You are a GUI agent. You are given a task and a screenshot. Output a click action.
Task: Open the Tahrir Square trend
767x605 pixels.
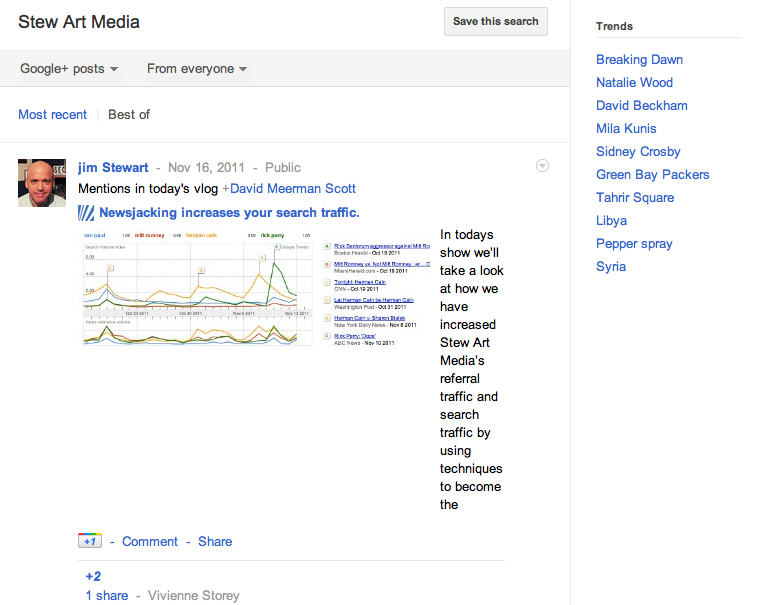pos(635,198)
